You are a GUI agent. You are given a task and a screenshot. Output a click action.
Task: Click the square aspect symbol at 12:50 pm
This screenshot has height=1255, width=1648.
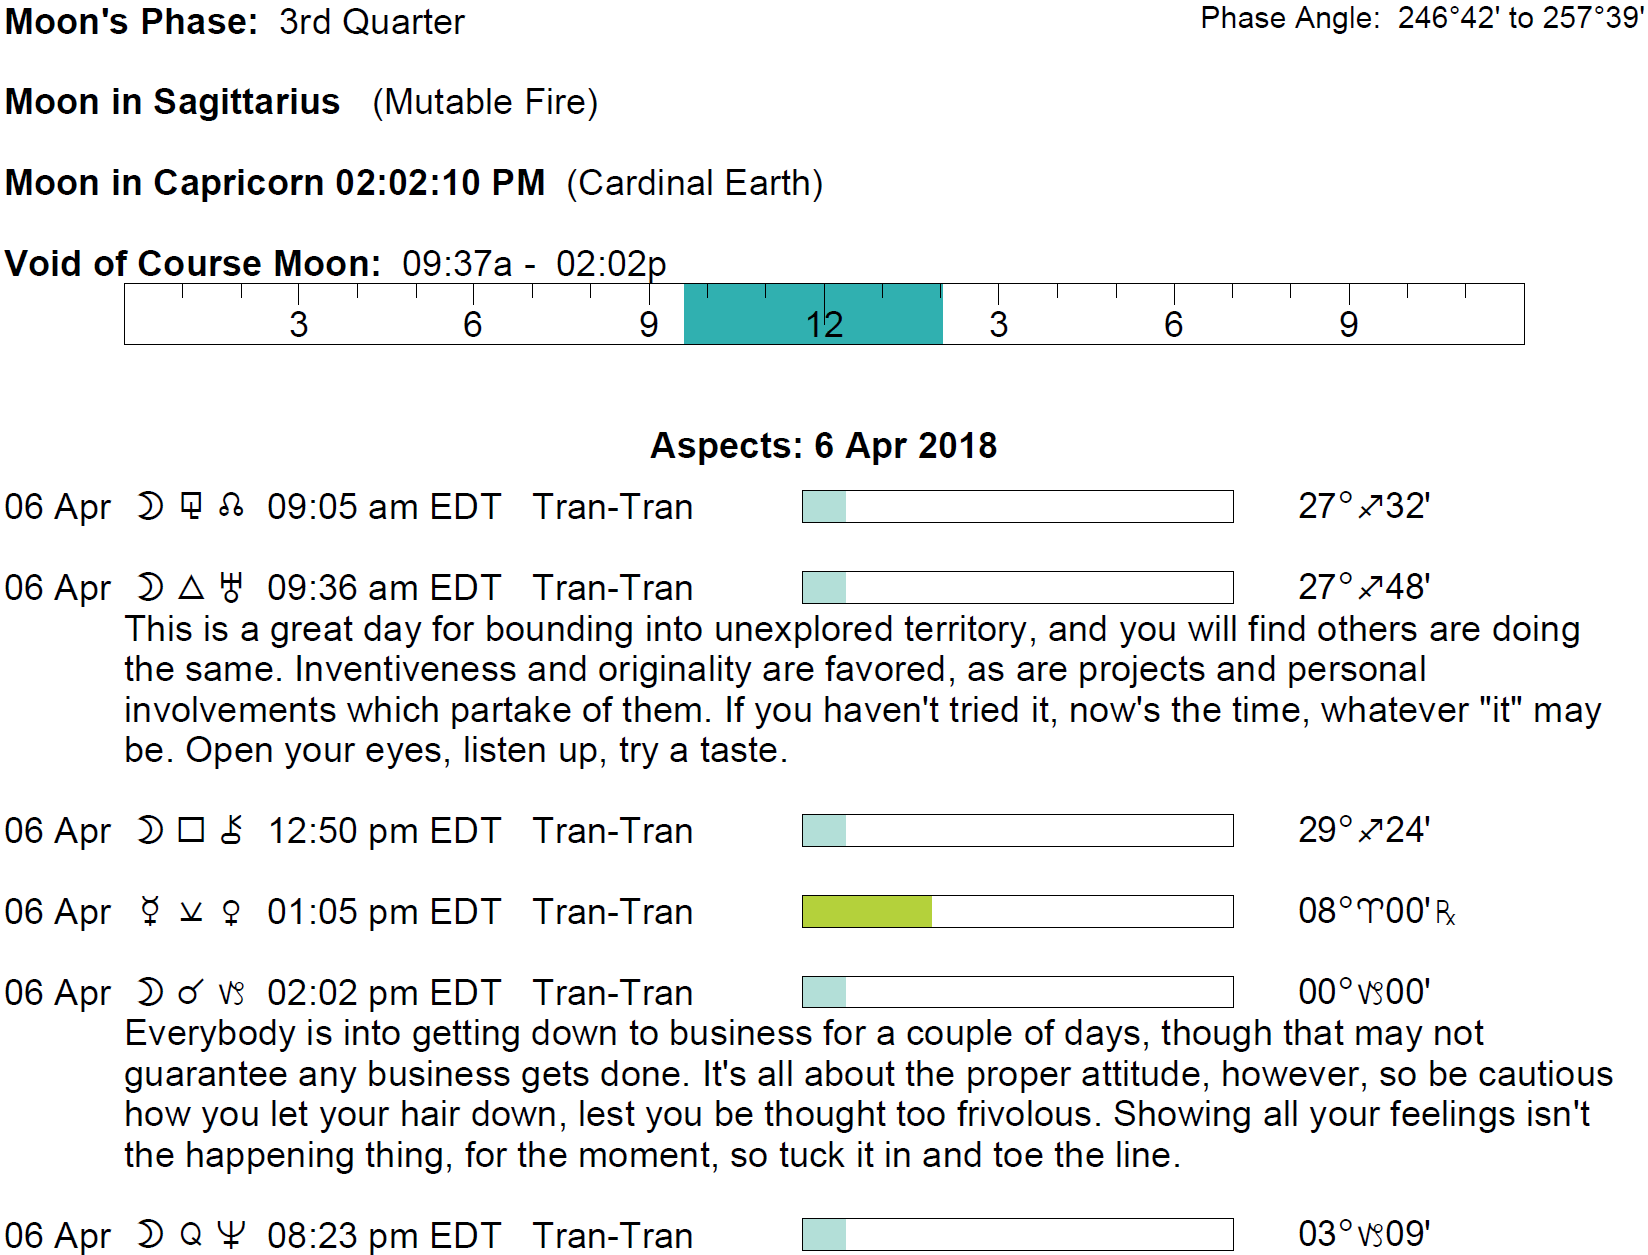[191, 831]
